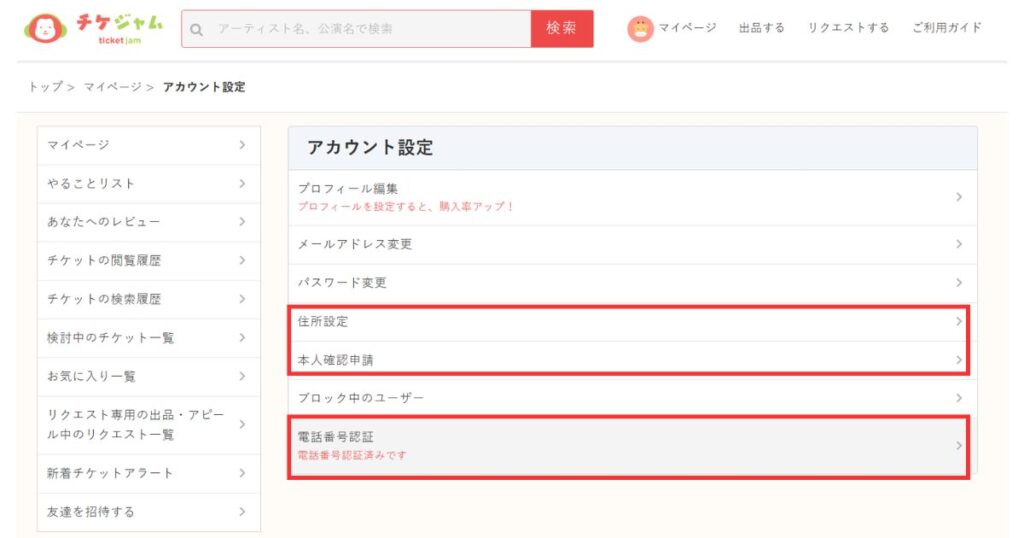Screen dimensions: 1024x538
Task: Click the arrow on 電話番号認証 row
Action: (x=959, y=446)
